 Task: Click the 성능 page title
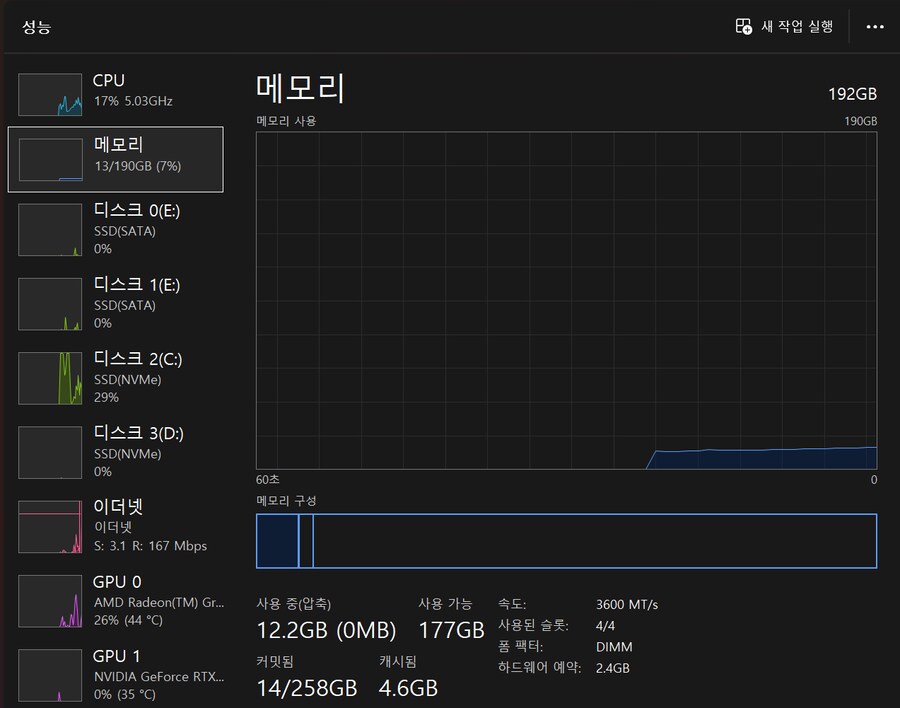click(x=37, y=27)
